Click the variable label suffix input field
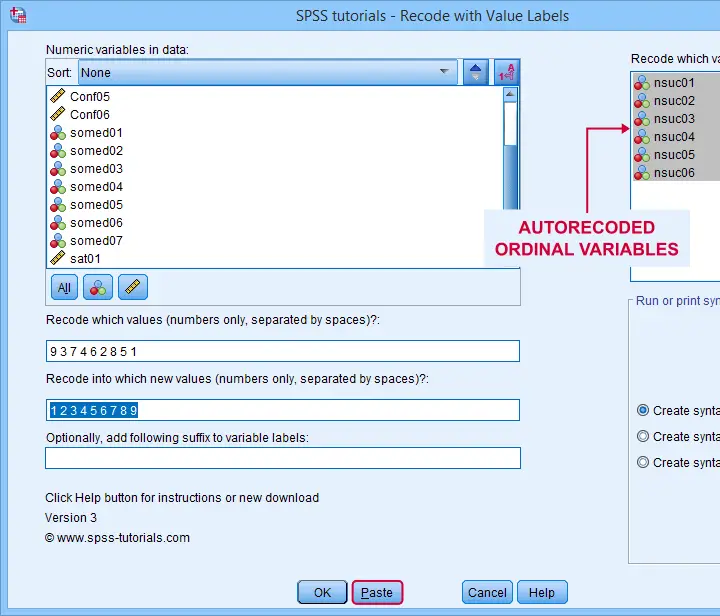Image resolution: width=720 pixels, height=616 pixels. [283, 458]
